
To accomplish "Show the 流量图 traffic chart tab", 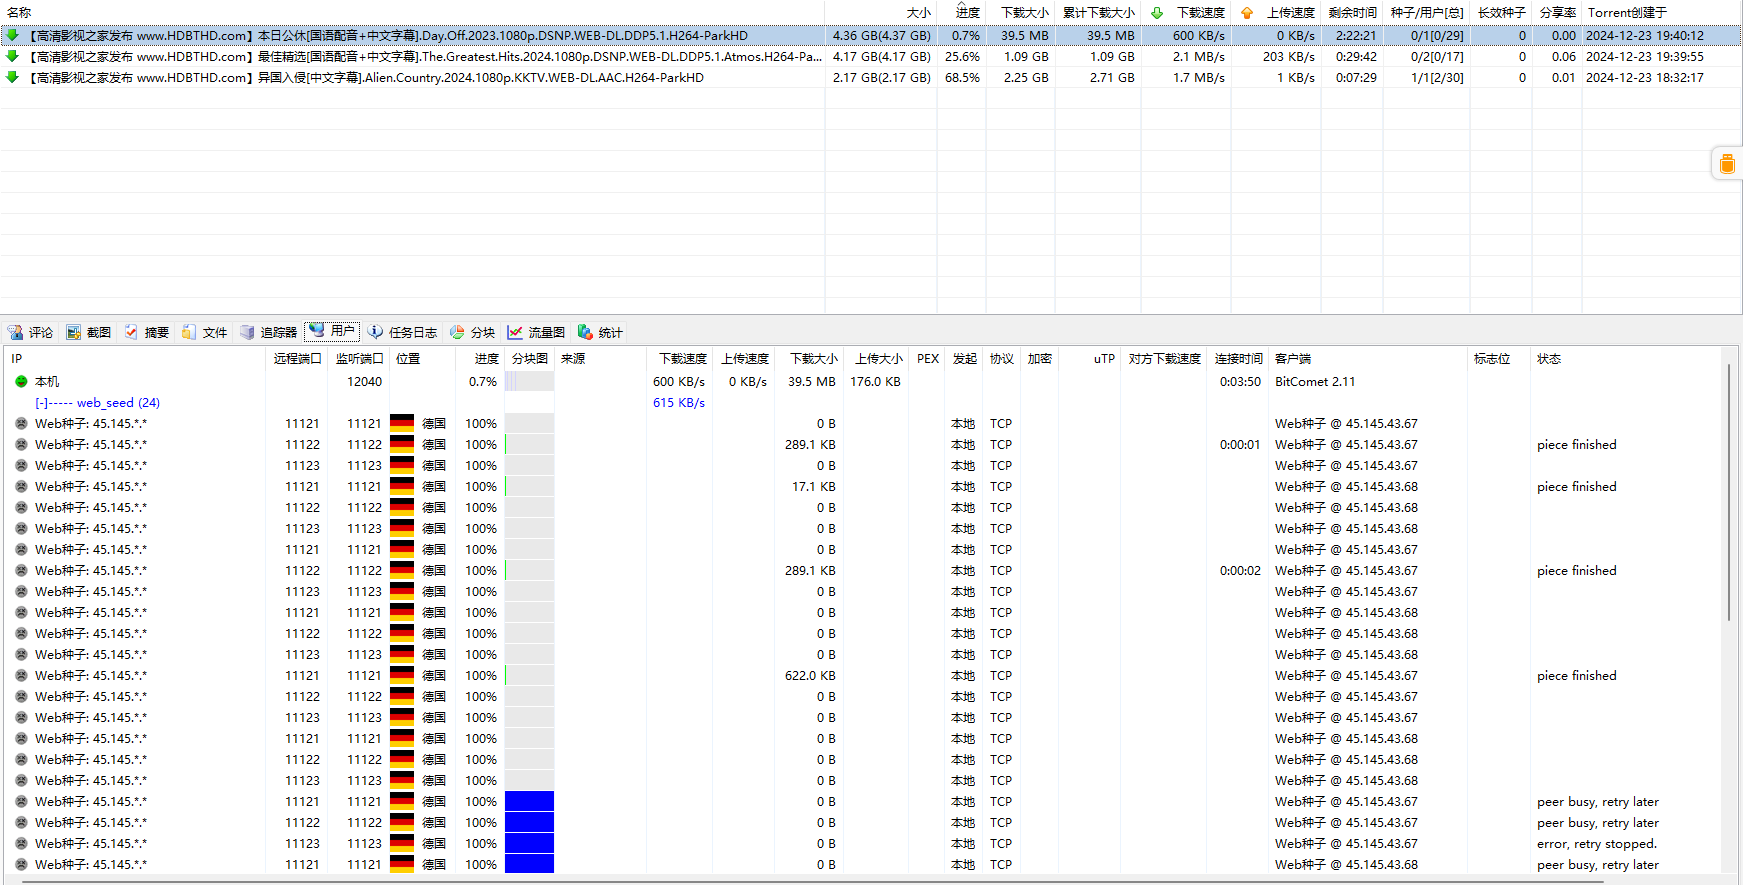I will [537, 332].
